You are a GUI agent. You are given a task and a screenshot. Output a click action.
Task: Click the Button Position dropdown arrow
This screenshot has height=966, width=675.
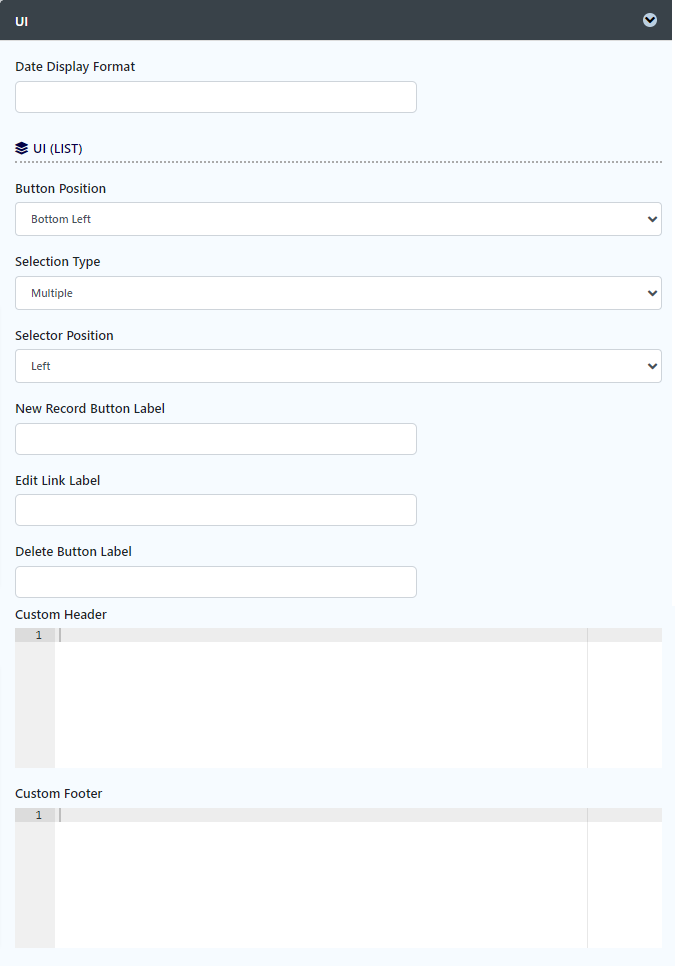pos(652,219)
